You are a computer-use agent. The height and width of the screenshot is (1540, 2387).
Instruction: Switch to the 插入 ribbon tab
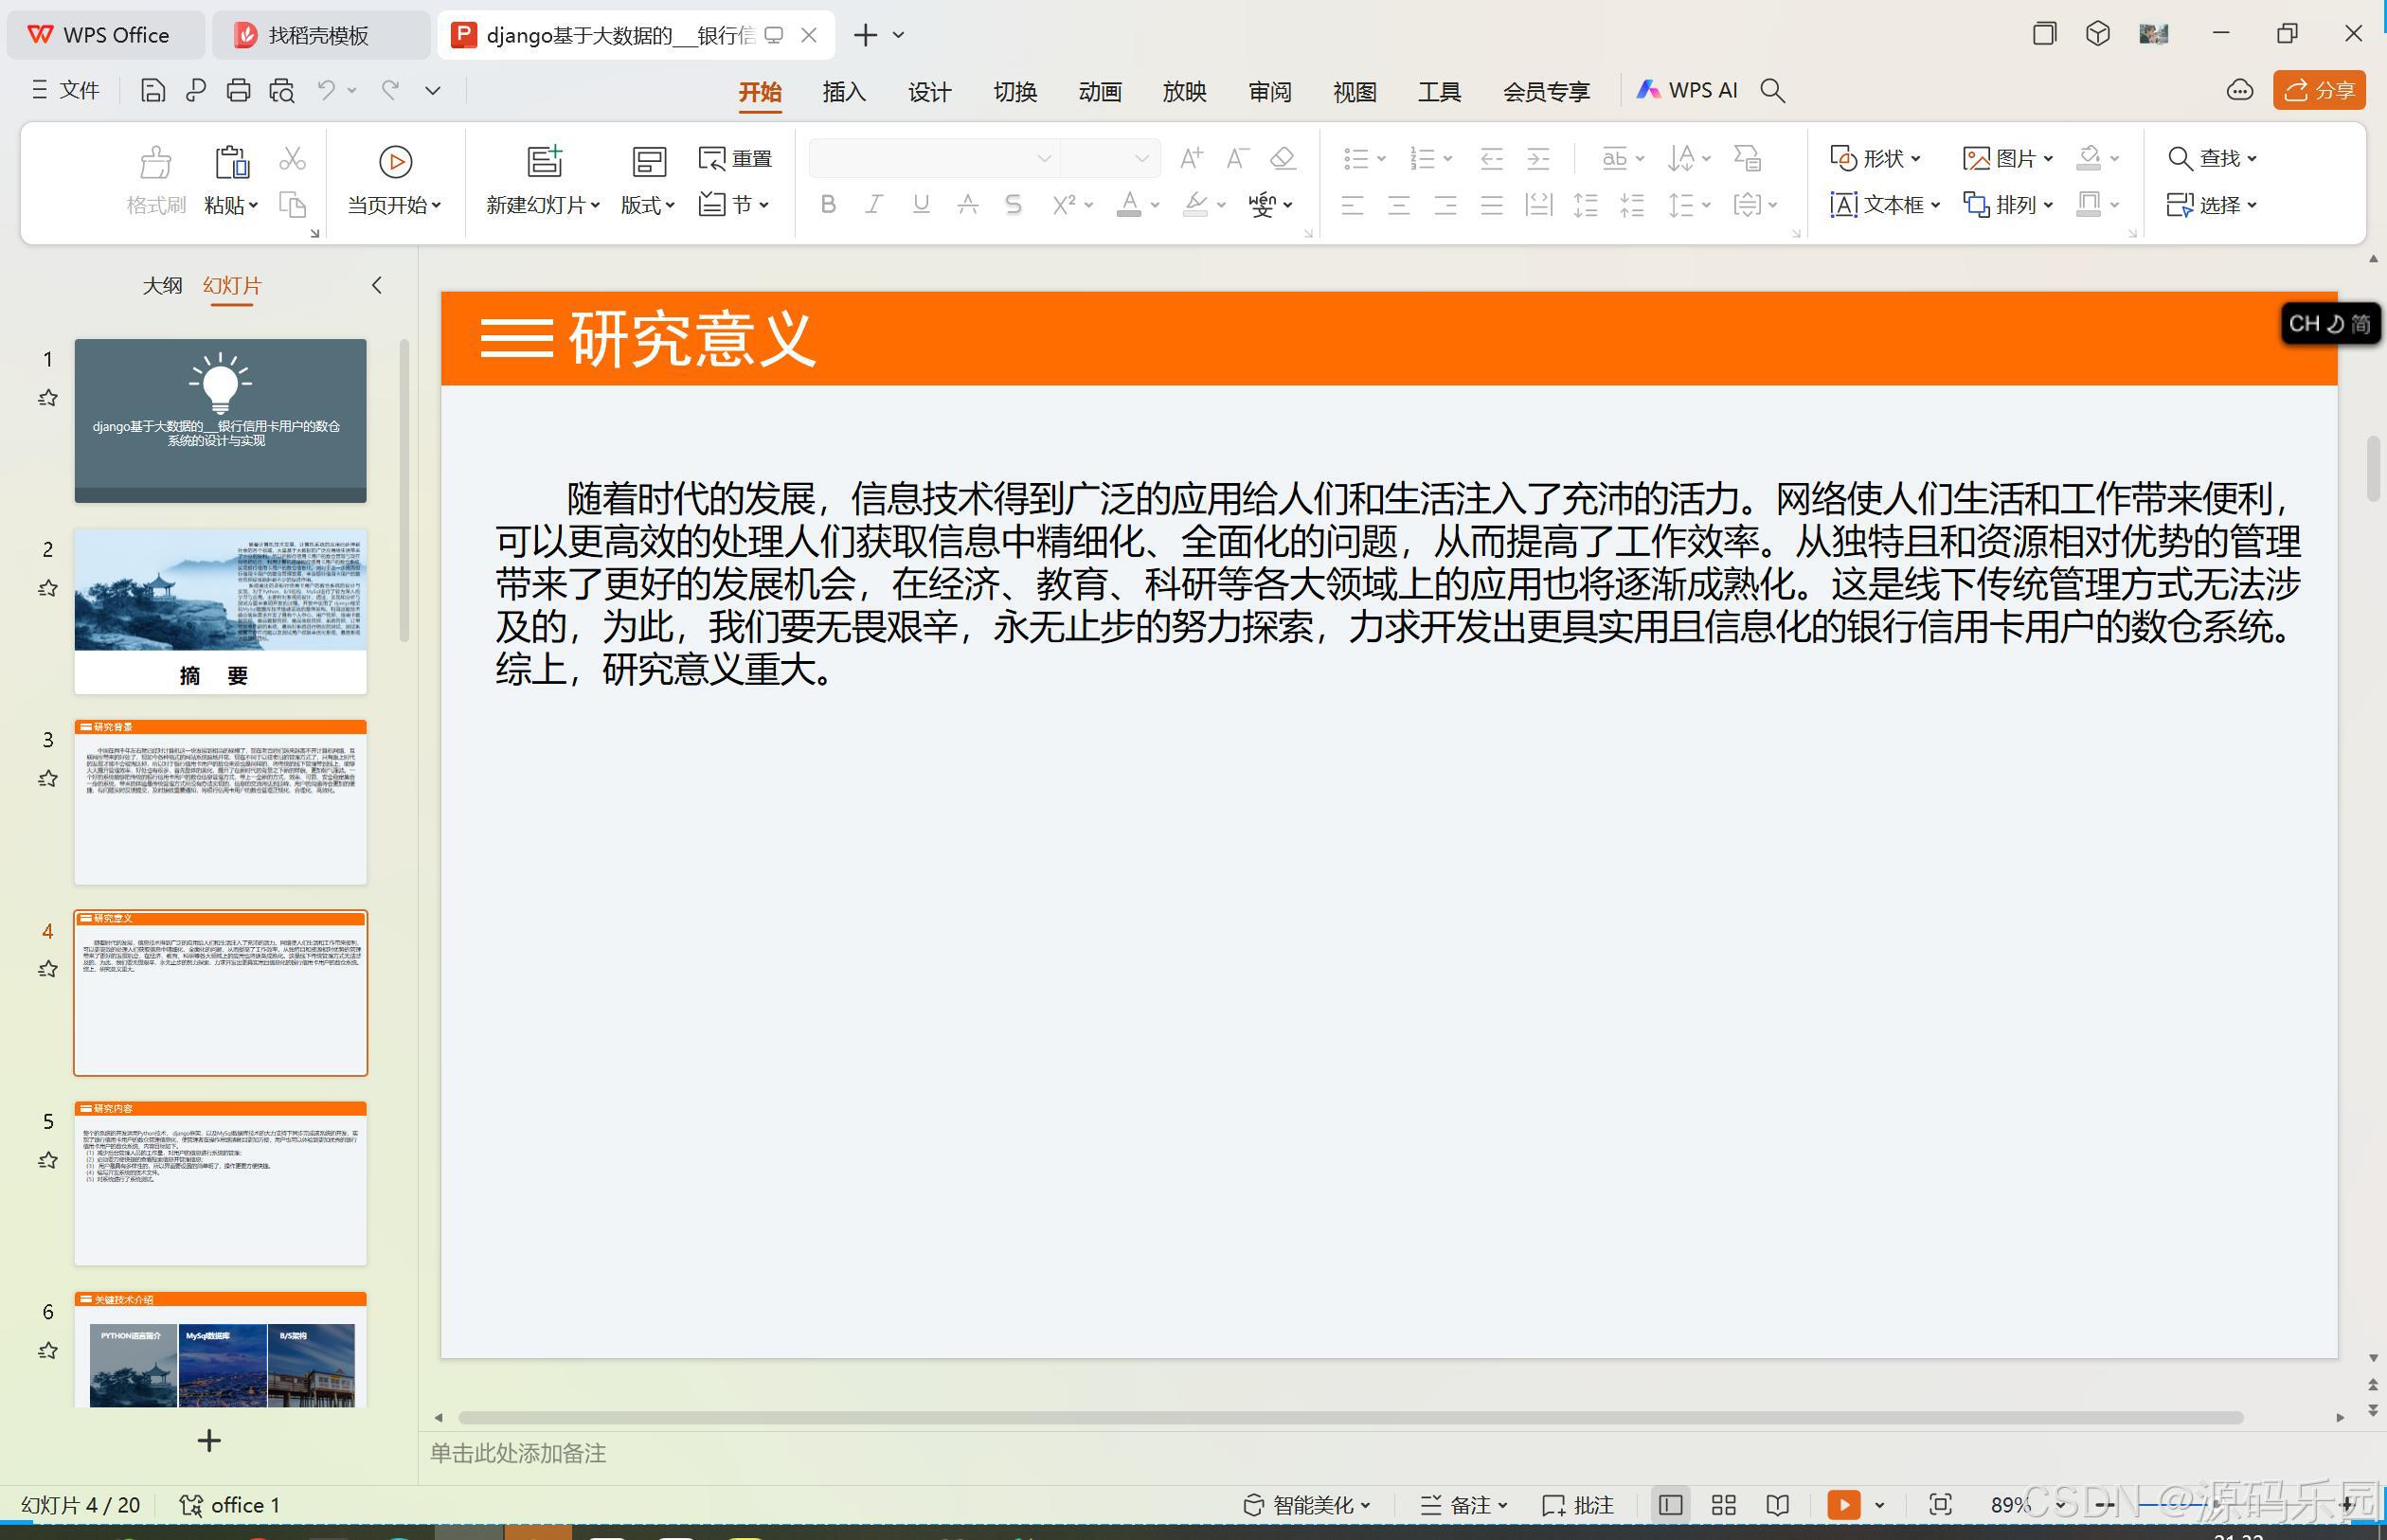click(843, 90)
